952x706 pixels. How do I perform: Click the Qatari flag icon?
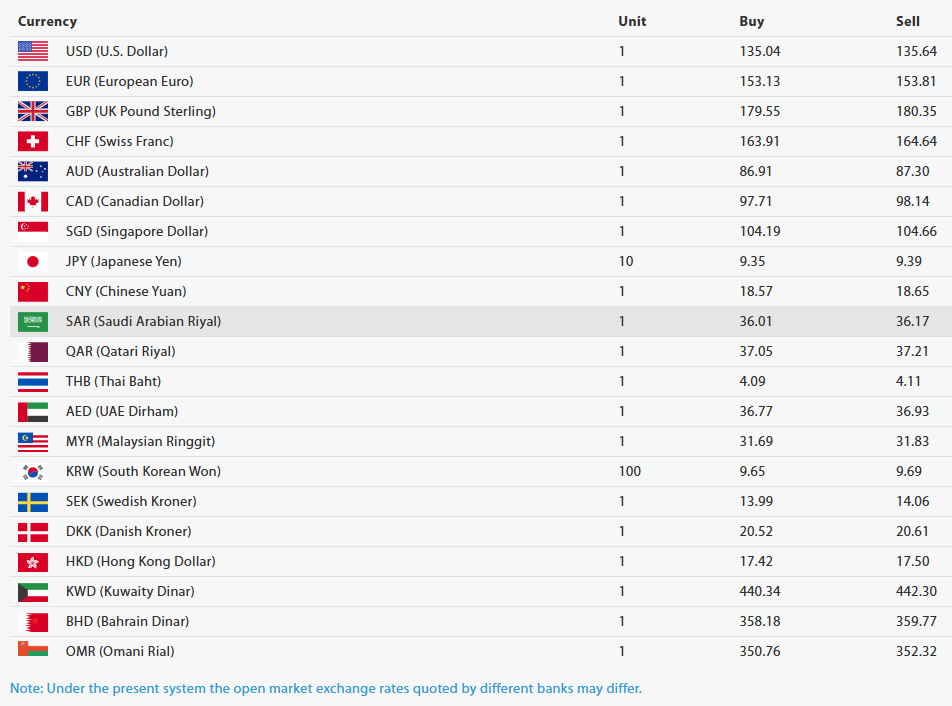[x=32, y=351]
